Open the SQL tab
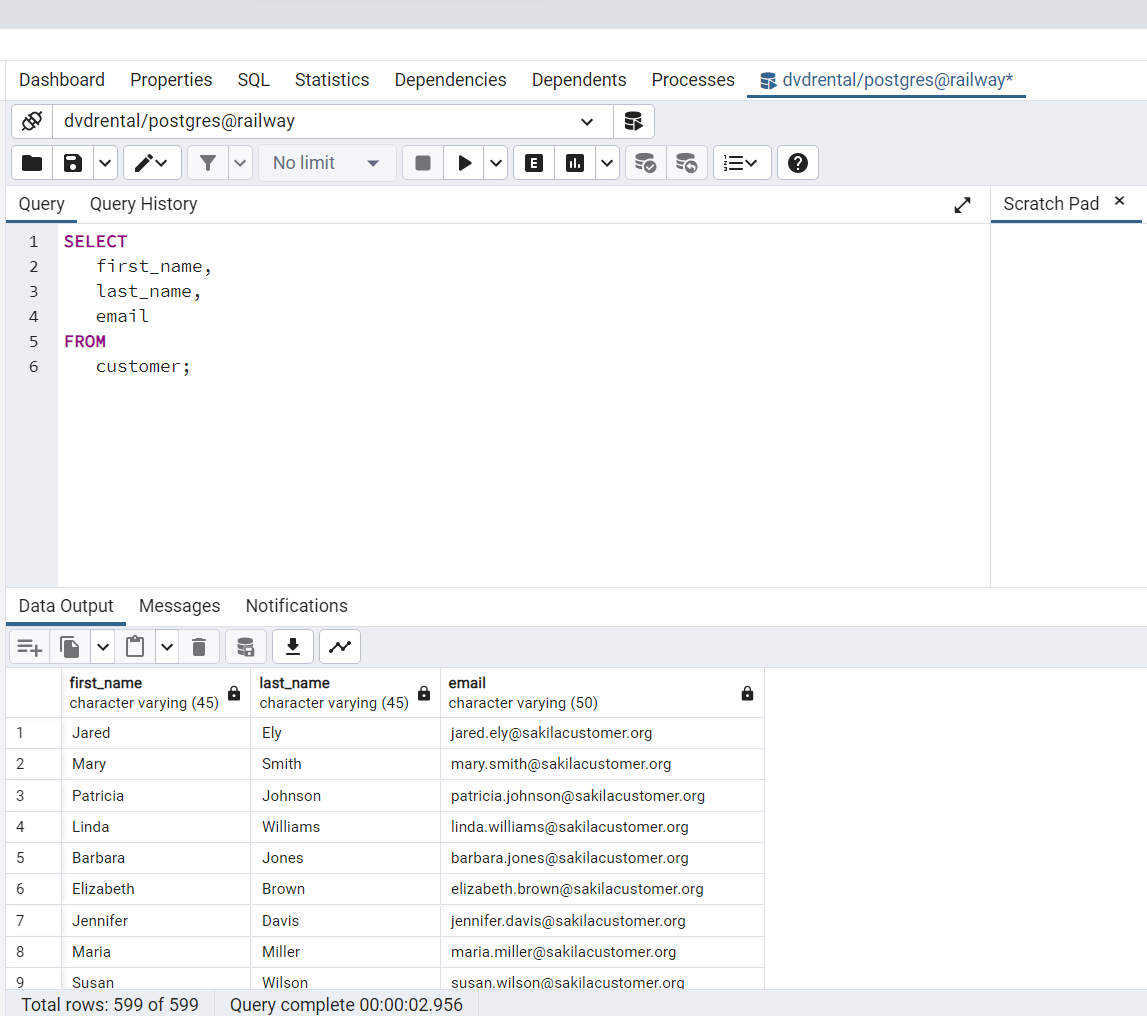The height and width of the screenshot is (1016, 1147). coord(254,80)
